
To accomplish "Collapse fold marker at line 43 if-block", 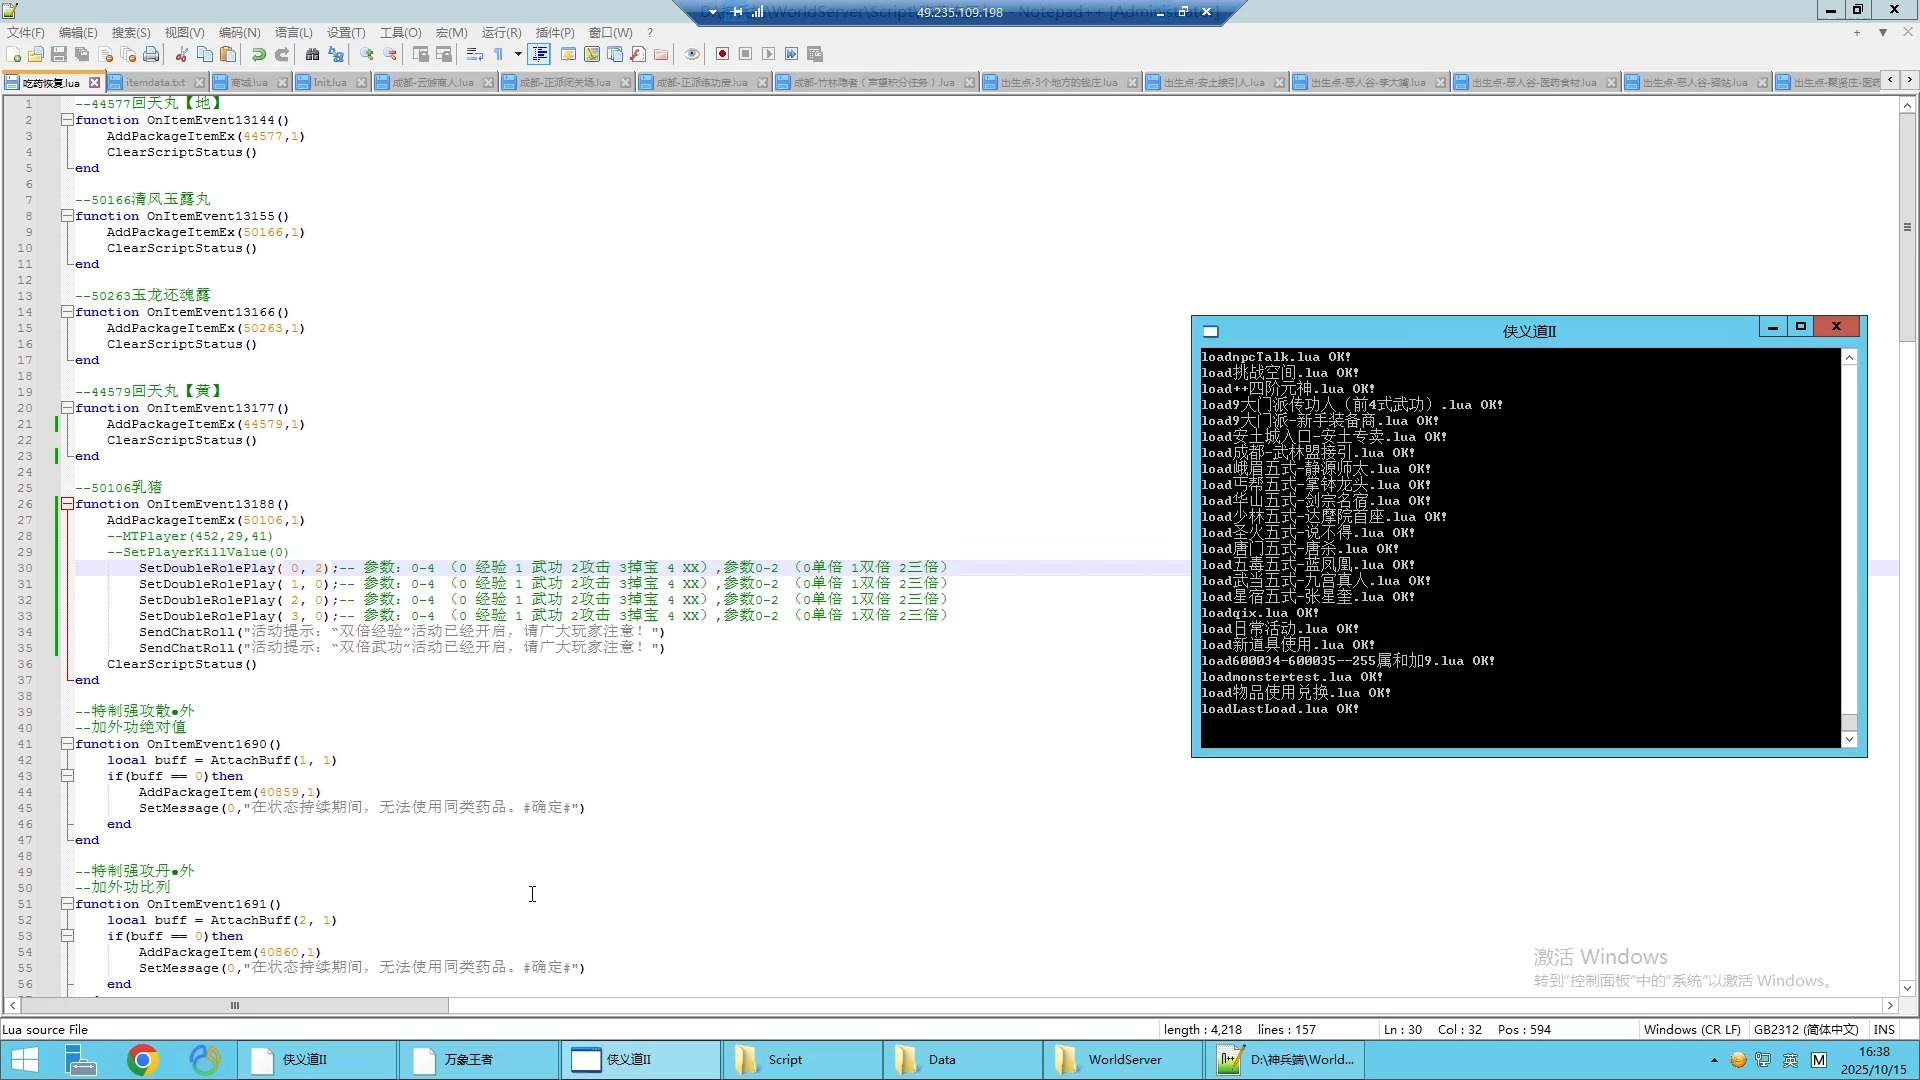I will point(67,776).
